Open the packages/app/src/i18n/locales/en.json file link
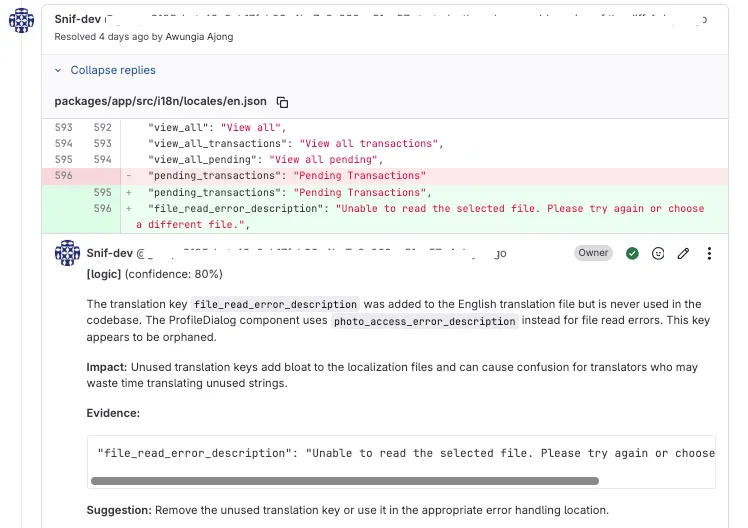This screenshot has height=528, width=748. coord(160,102)
